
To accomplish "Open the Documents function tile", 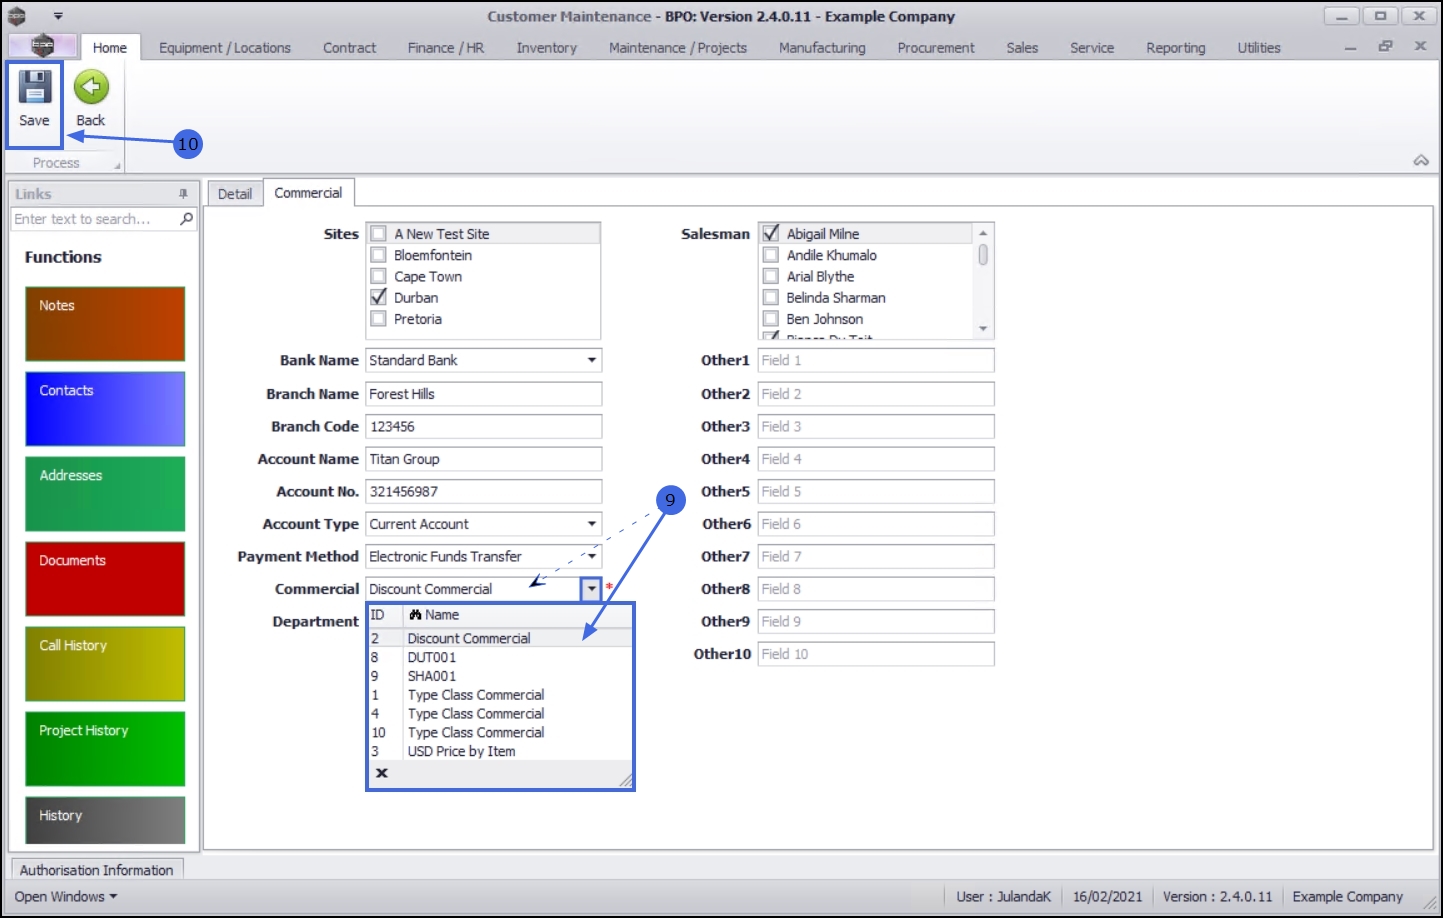I will (x=105, y=579).
